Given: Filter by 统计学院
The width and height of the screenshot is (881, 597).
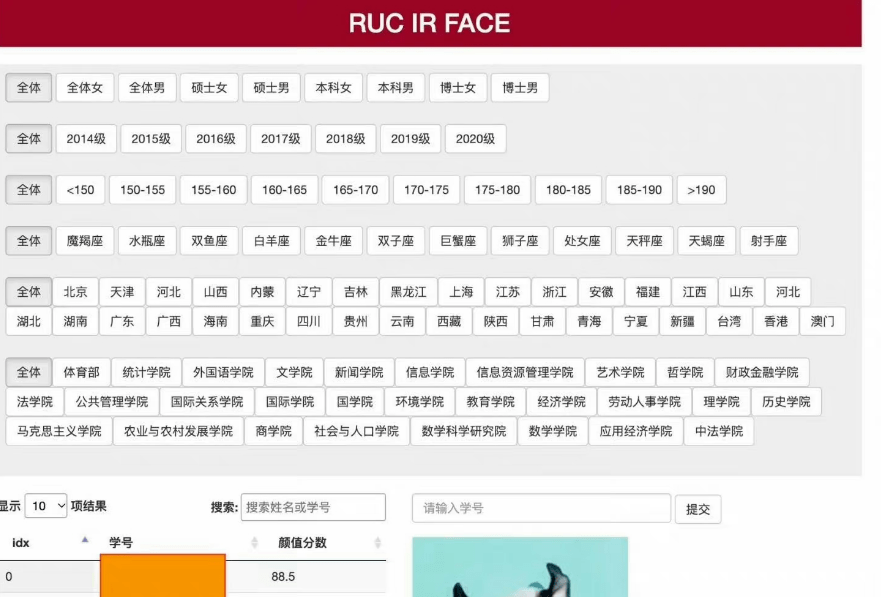Looking at the screenshot, I should pyautogui.click(x=146, y=372).
